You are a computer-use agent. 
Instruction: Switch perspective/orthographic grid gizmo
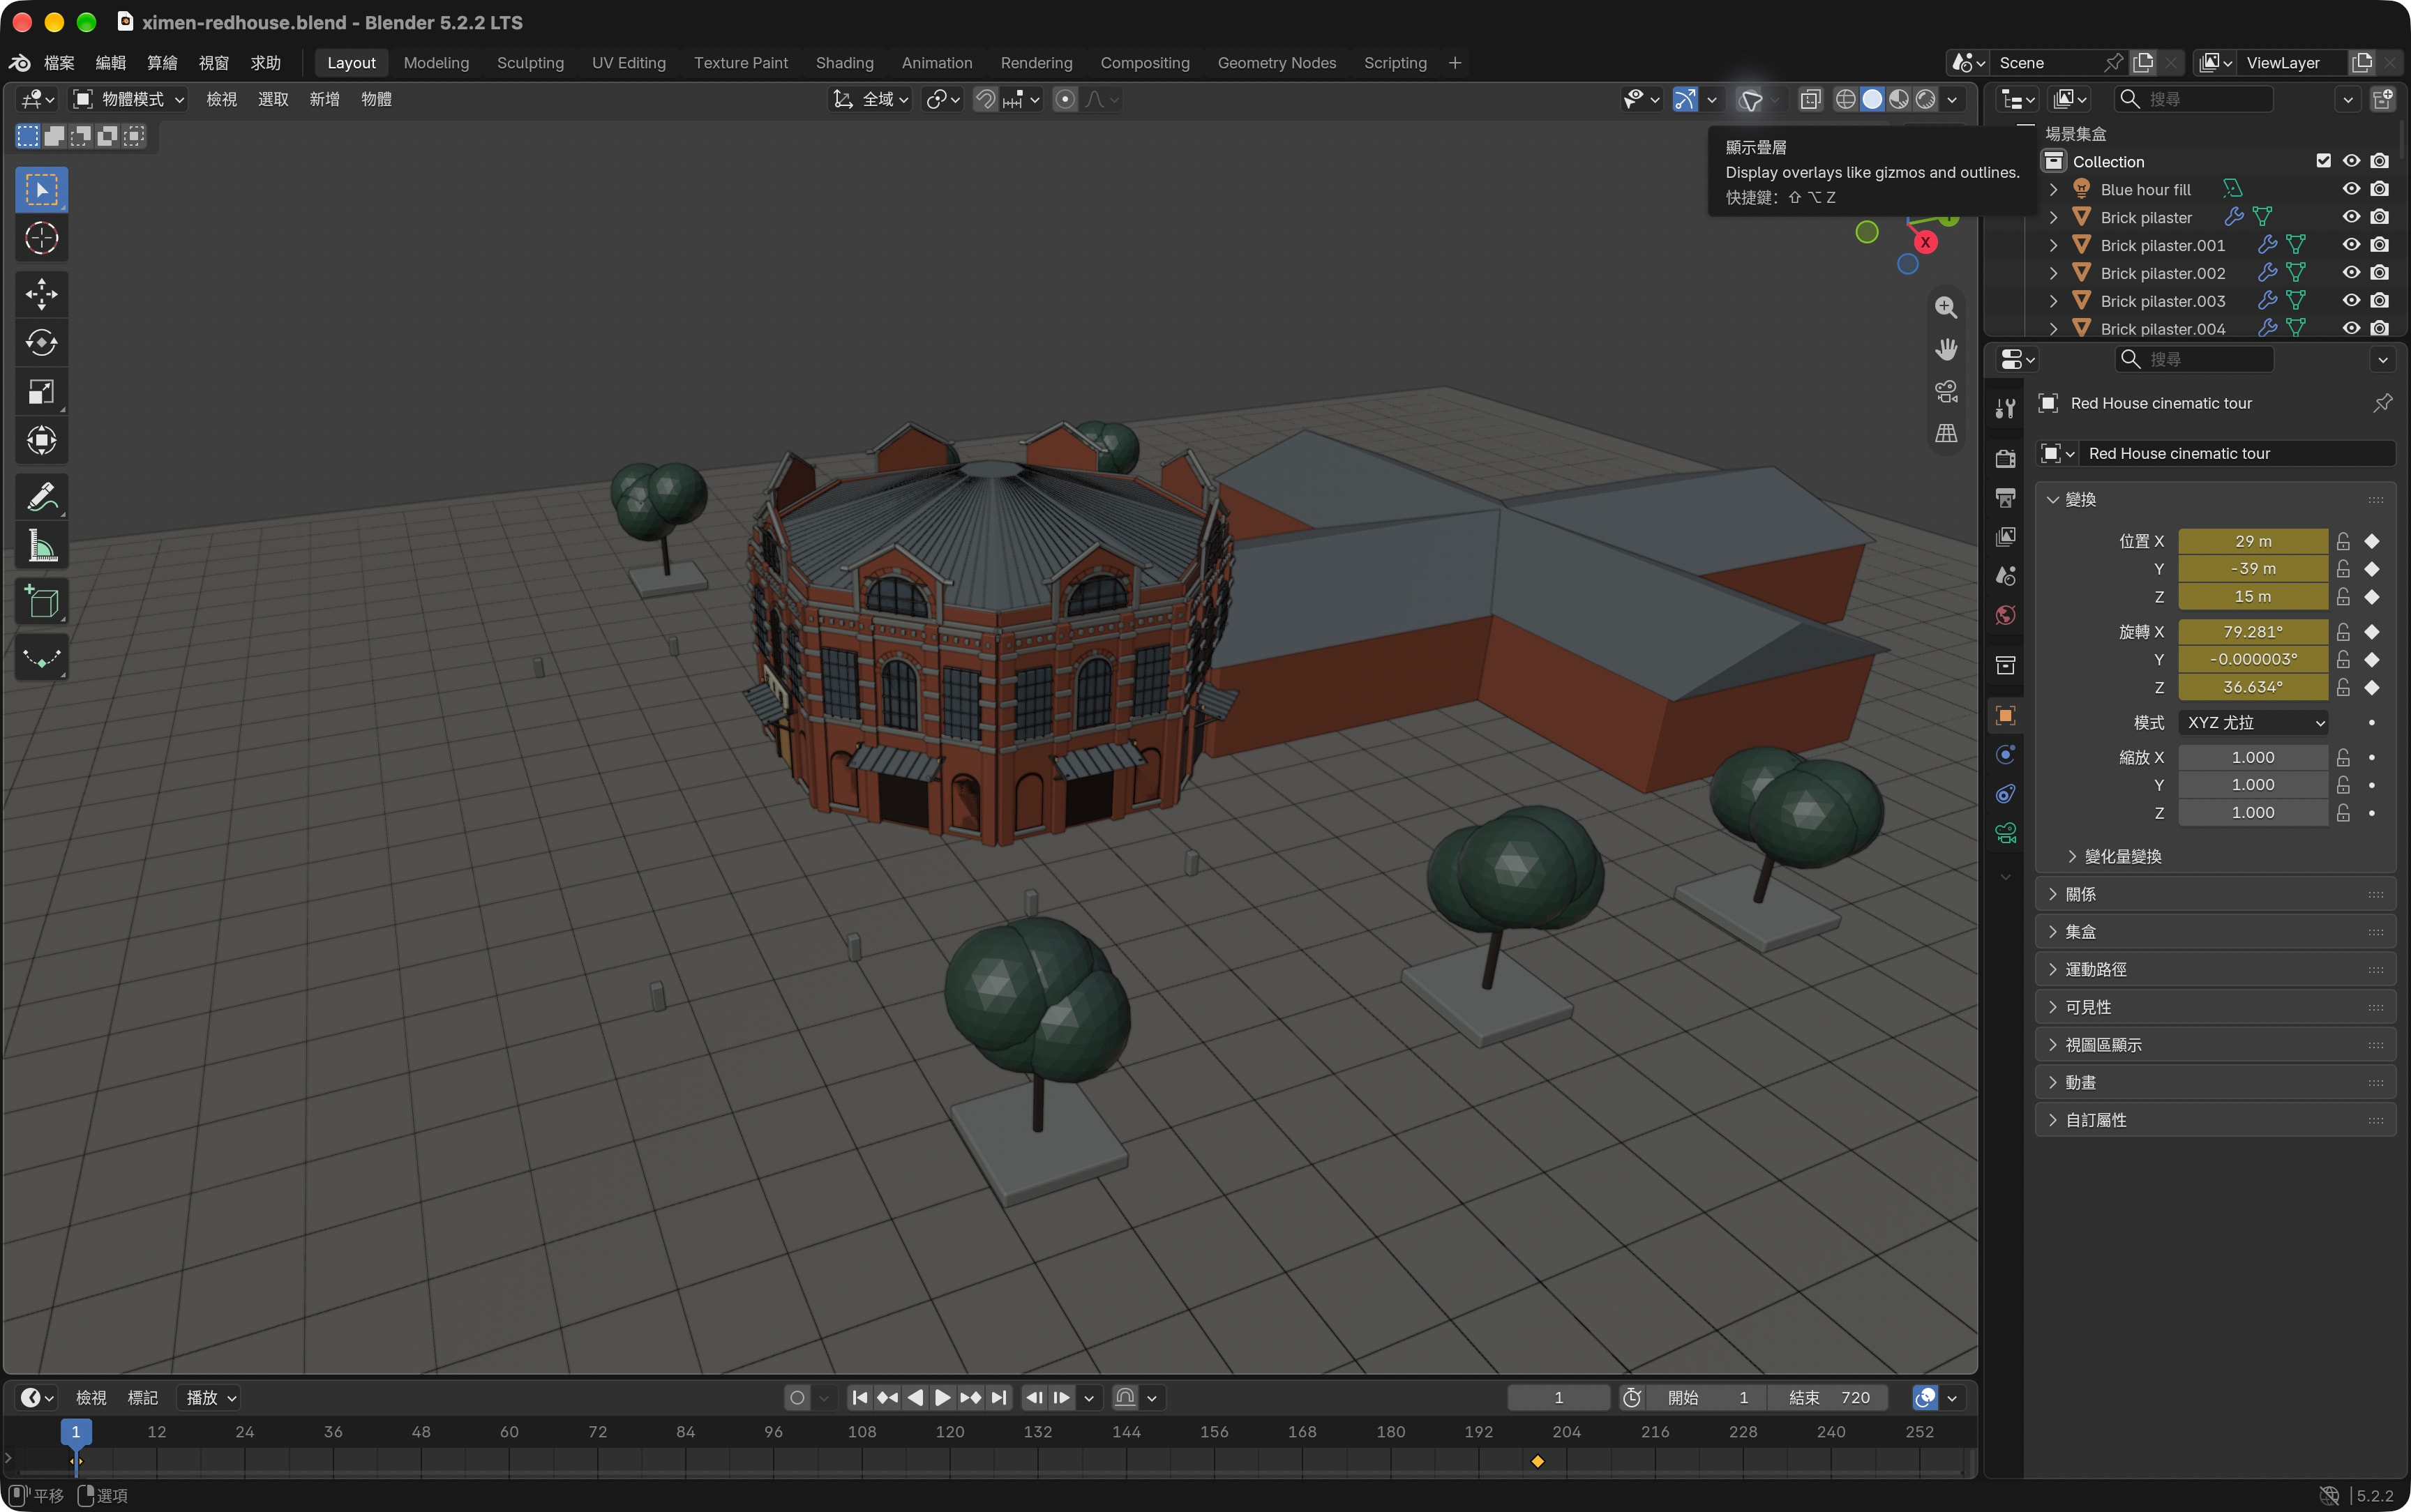point(1946,434)
